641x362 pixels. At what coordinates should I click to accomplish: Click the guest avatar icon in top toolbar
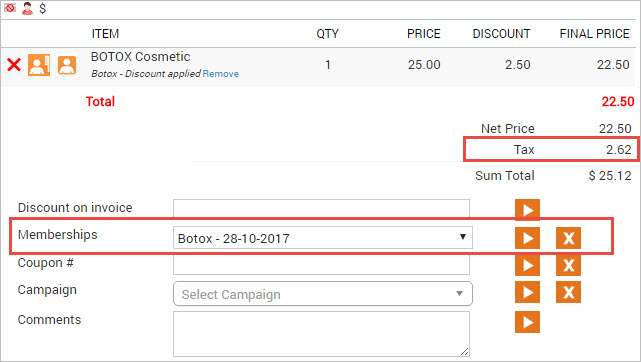coord(27,8)
